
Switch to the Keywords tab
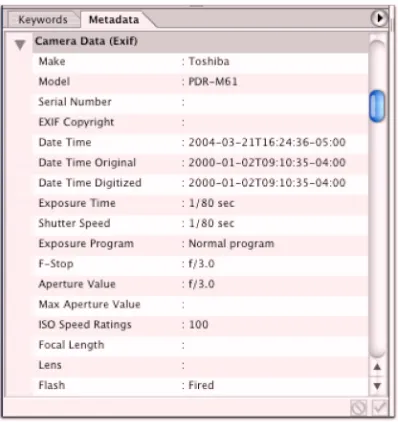click(43, 19)
